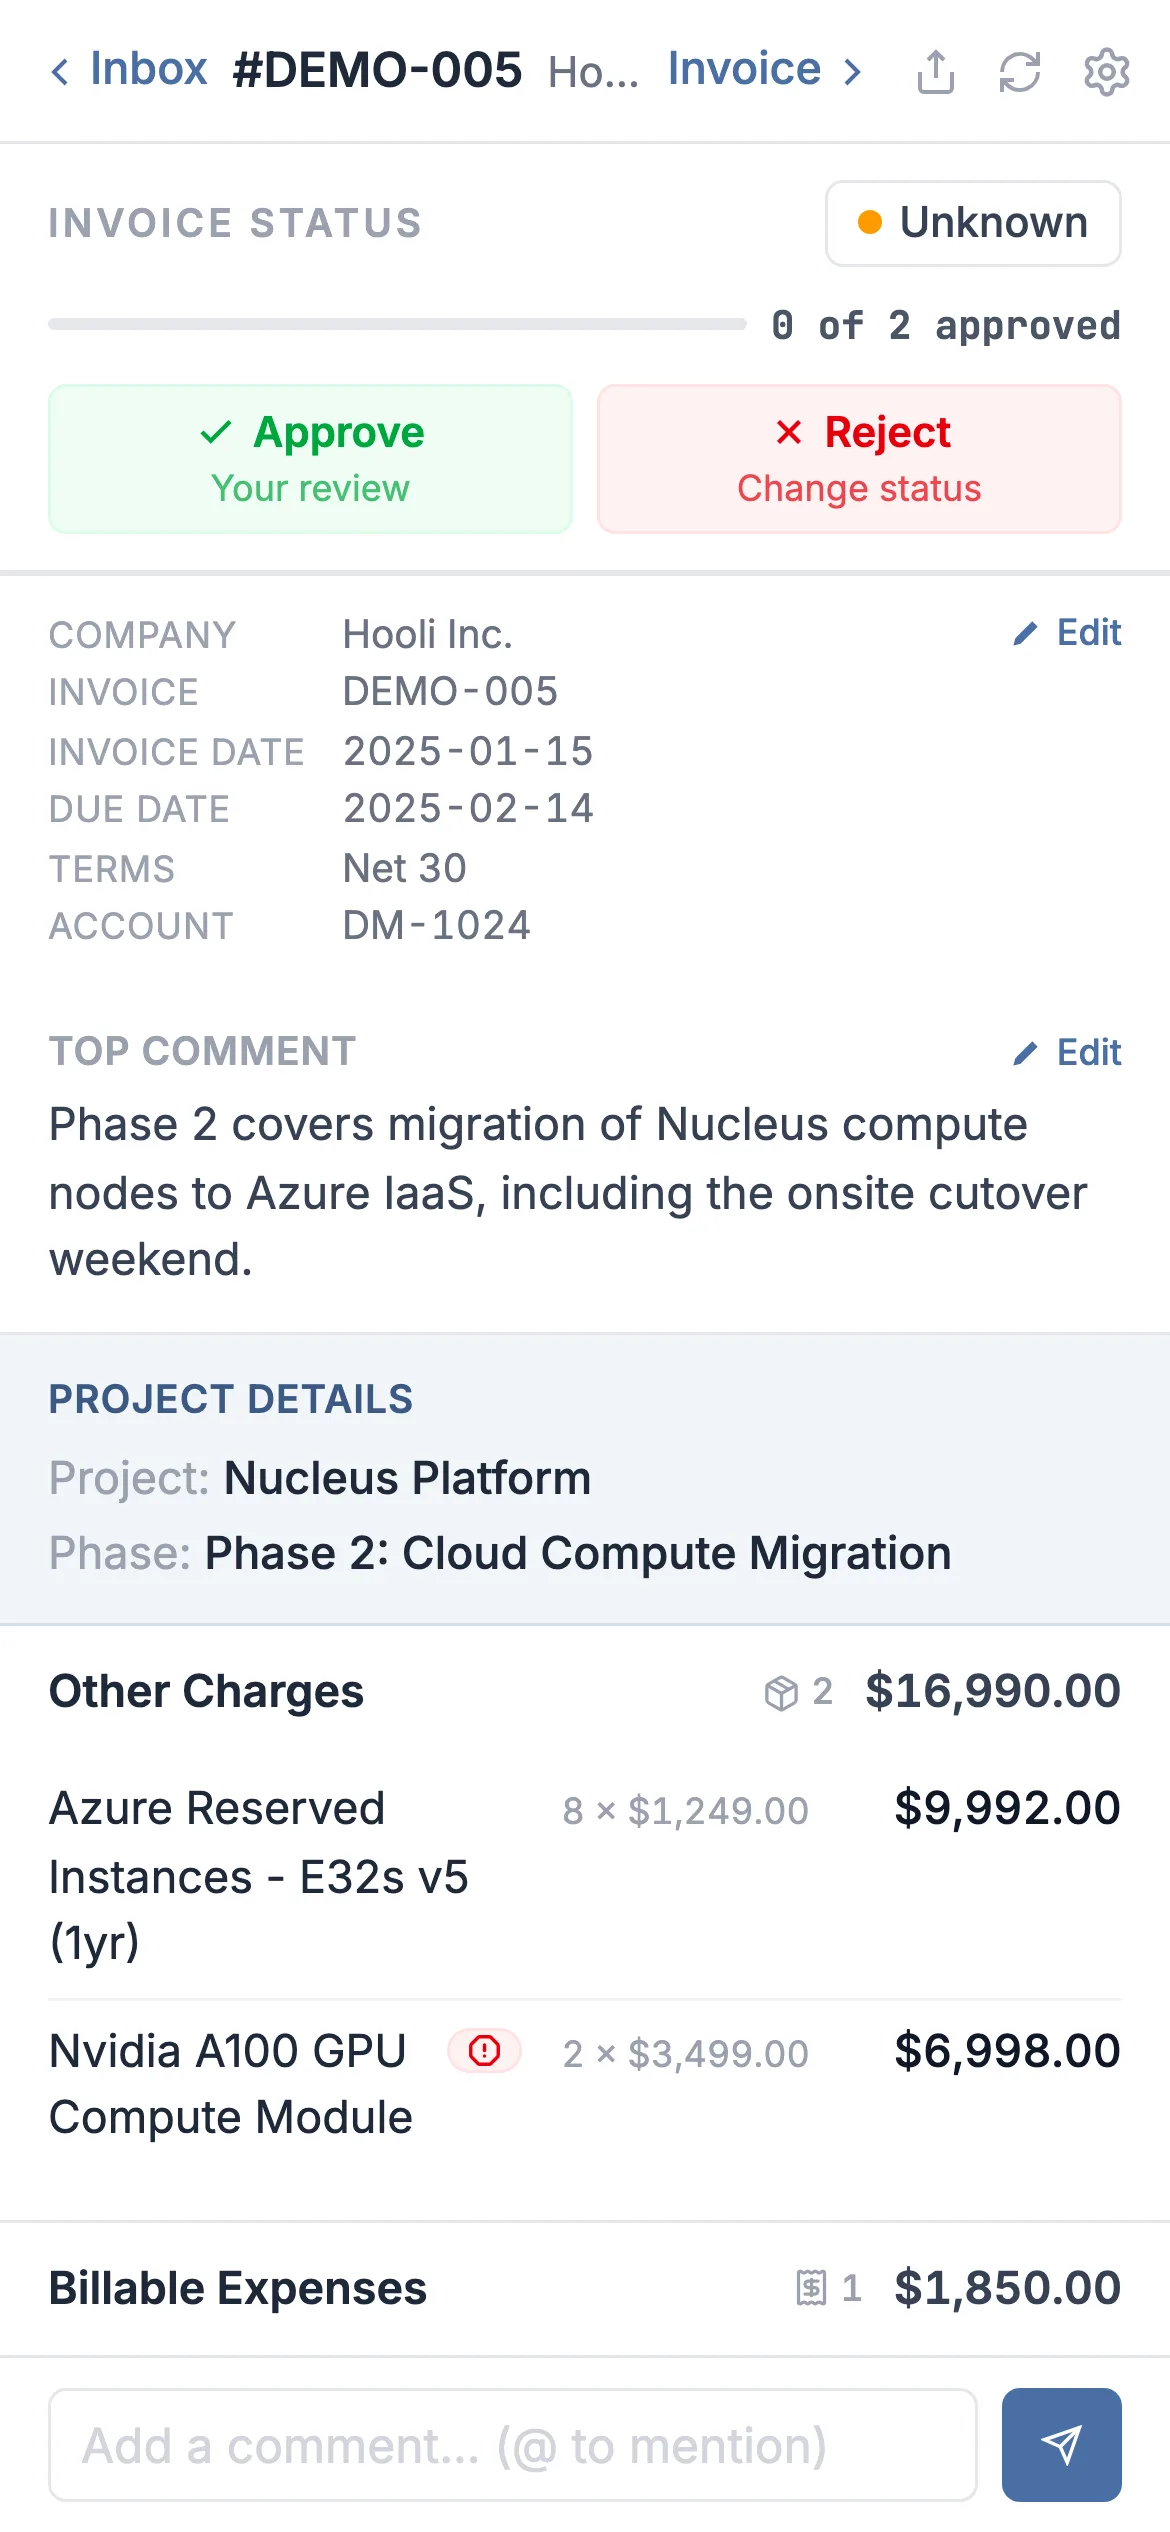Click the Nucleus Platform project name

408,1478
